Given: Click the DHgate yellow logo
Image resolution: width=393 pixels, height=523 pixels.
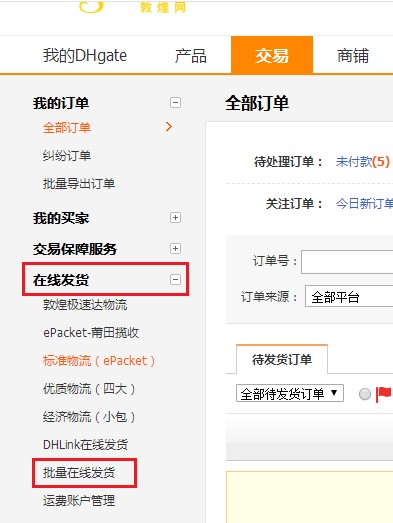Looking at the screenshot, I should click(x=91, y=6).
